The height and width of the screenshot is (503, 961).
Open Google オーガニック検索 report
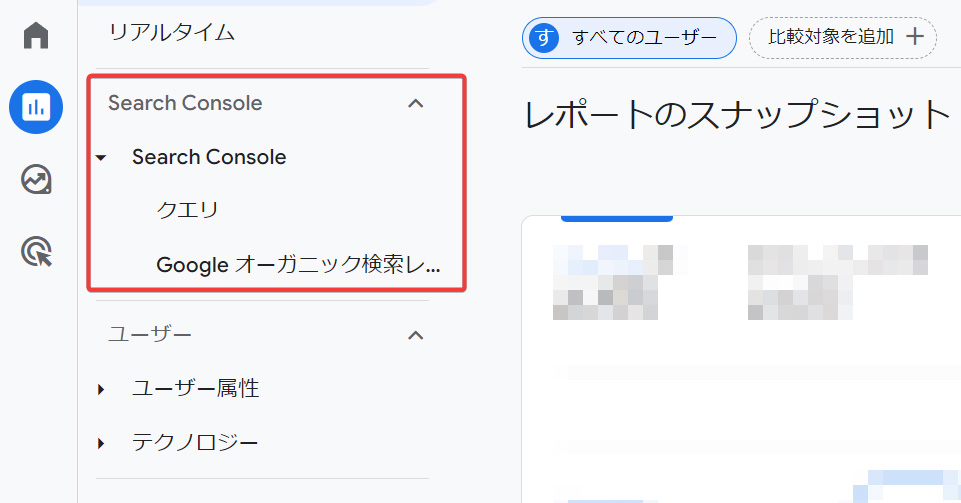click(x=298, y=265)
